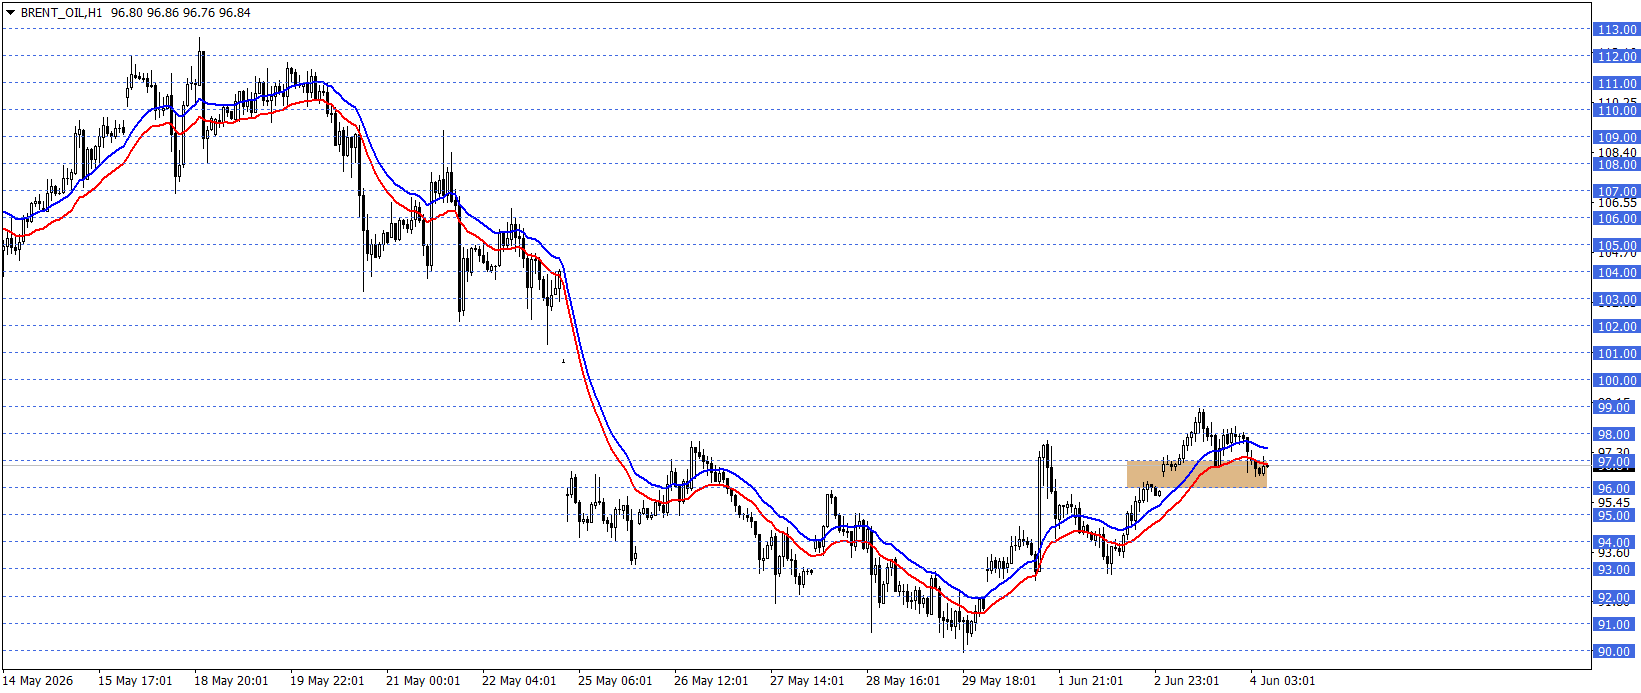Click the 18 May 20:01 time label
1641x693 pixels.
(231, 681)
